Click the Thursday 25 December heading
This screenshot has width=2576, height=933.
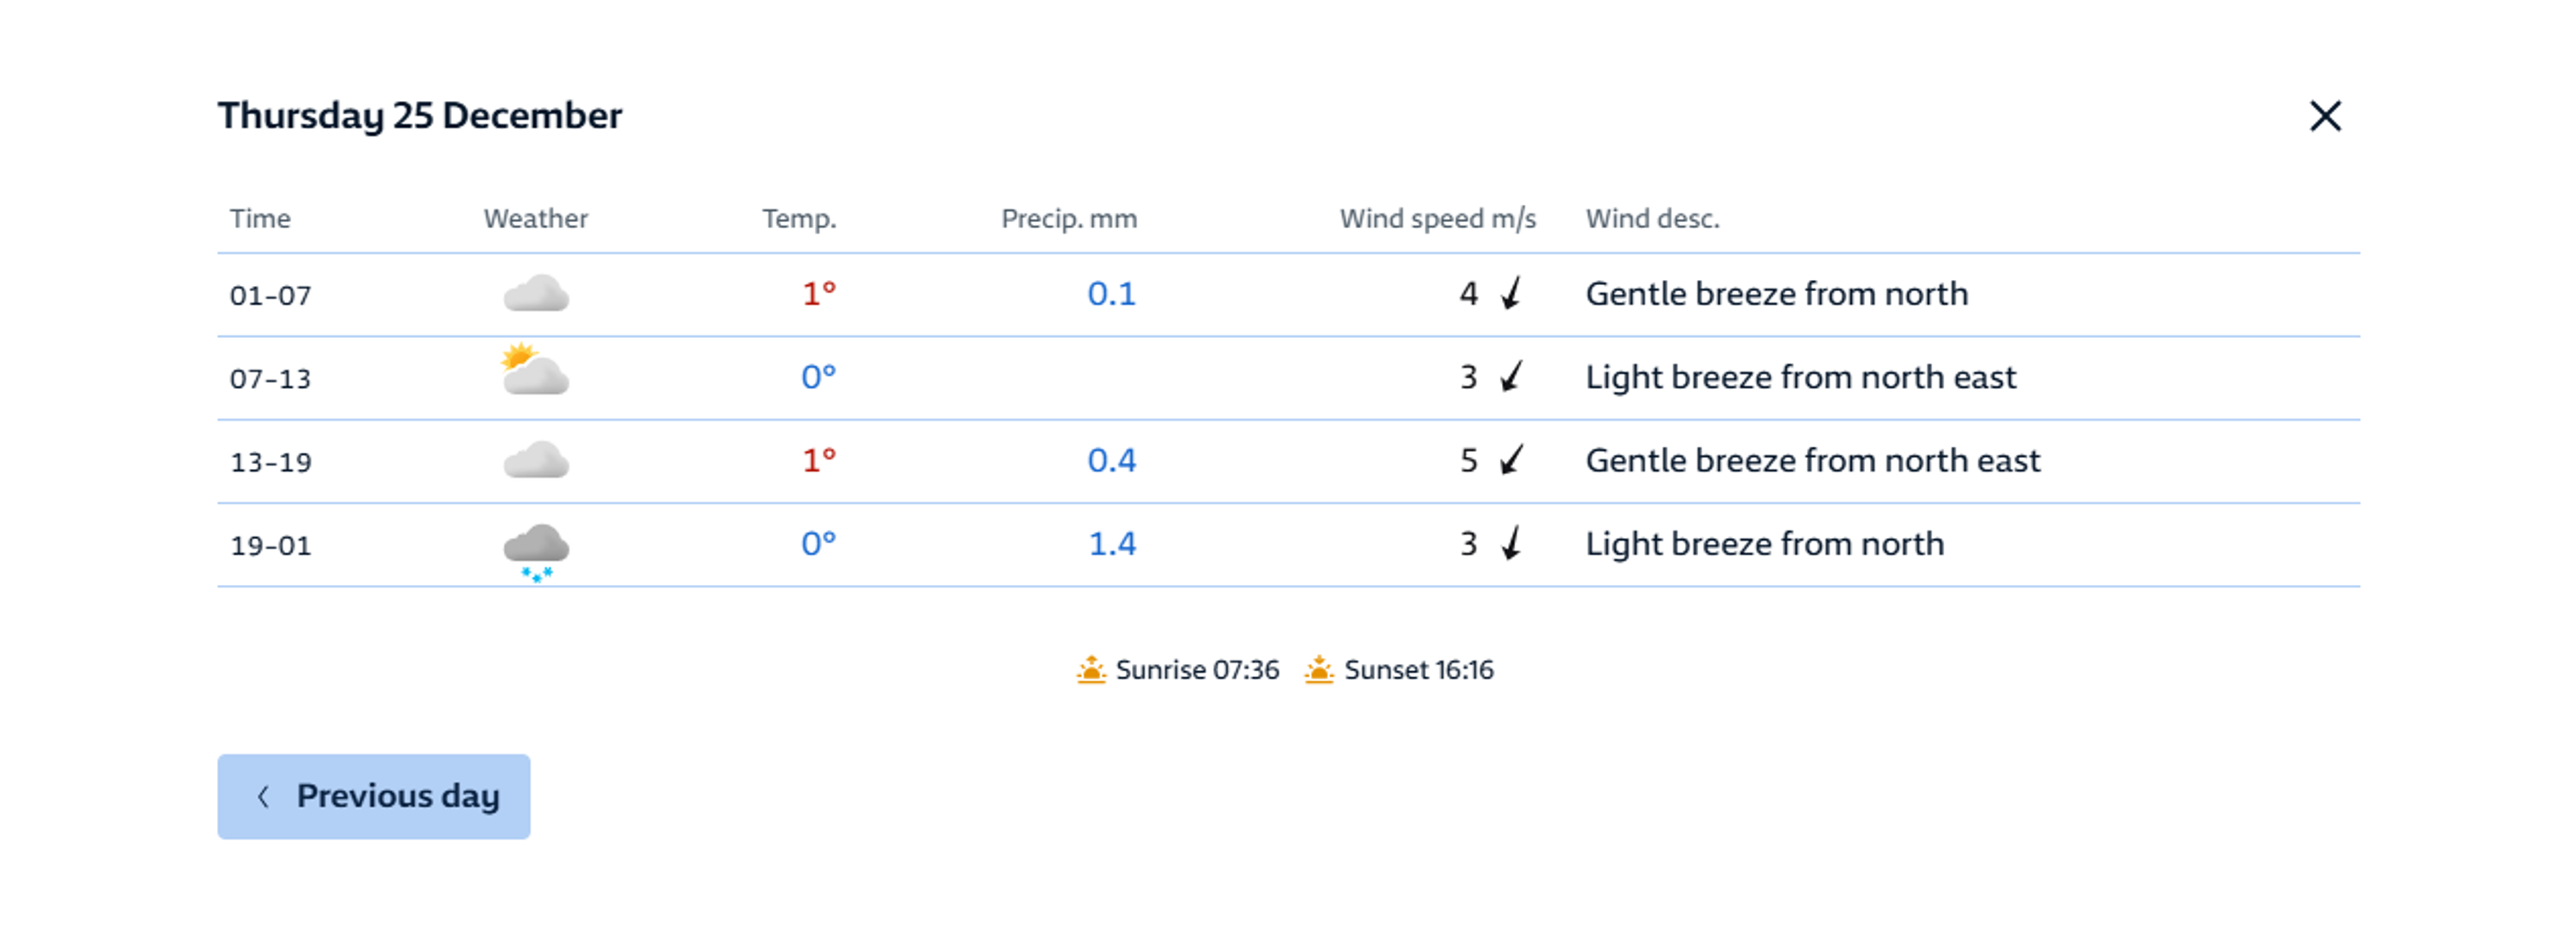(x=420, y=116)
